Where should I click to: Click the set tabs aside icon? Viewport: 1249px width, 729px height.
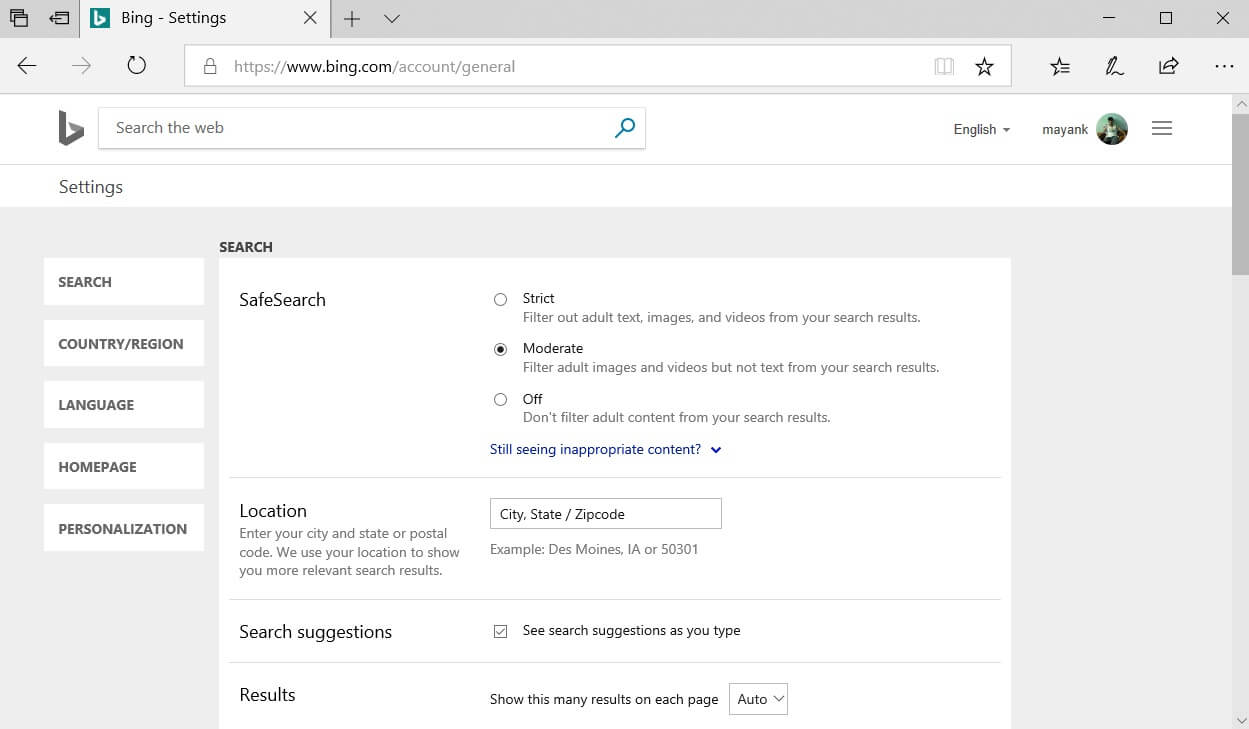[59, 18]
